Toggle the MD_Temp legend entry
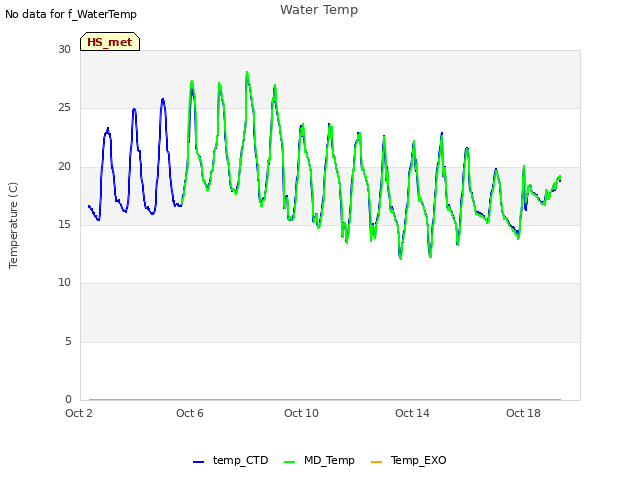This screenshot has height=480, width=640. click(x=319, y=460)
